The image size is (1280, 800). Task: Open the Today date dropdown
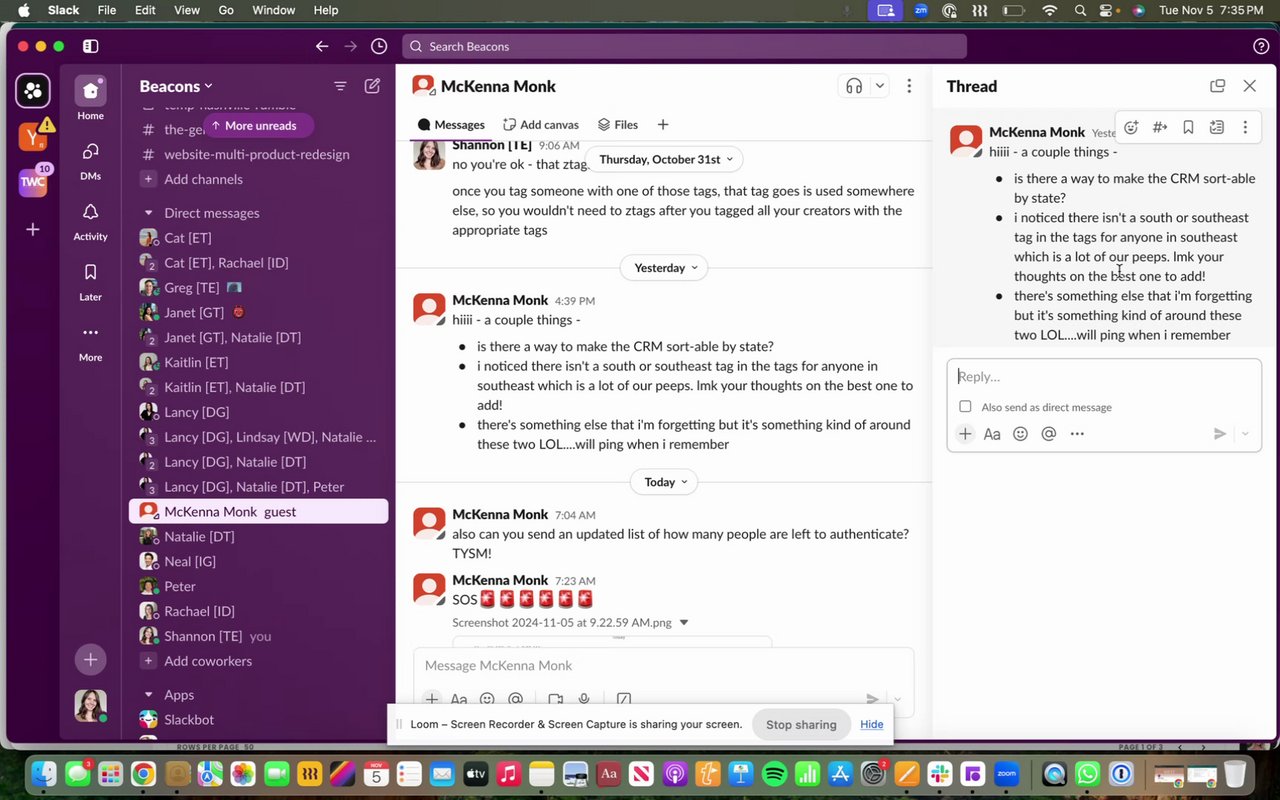(x=664, y=482)
